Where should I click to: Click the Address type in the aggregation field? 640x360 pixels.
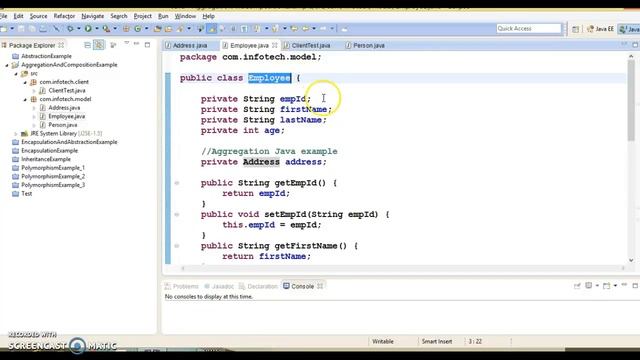(261, 162)
